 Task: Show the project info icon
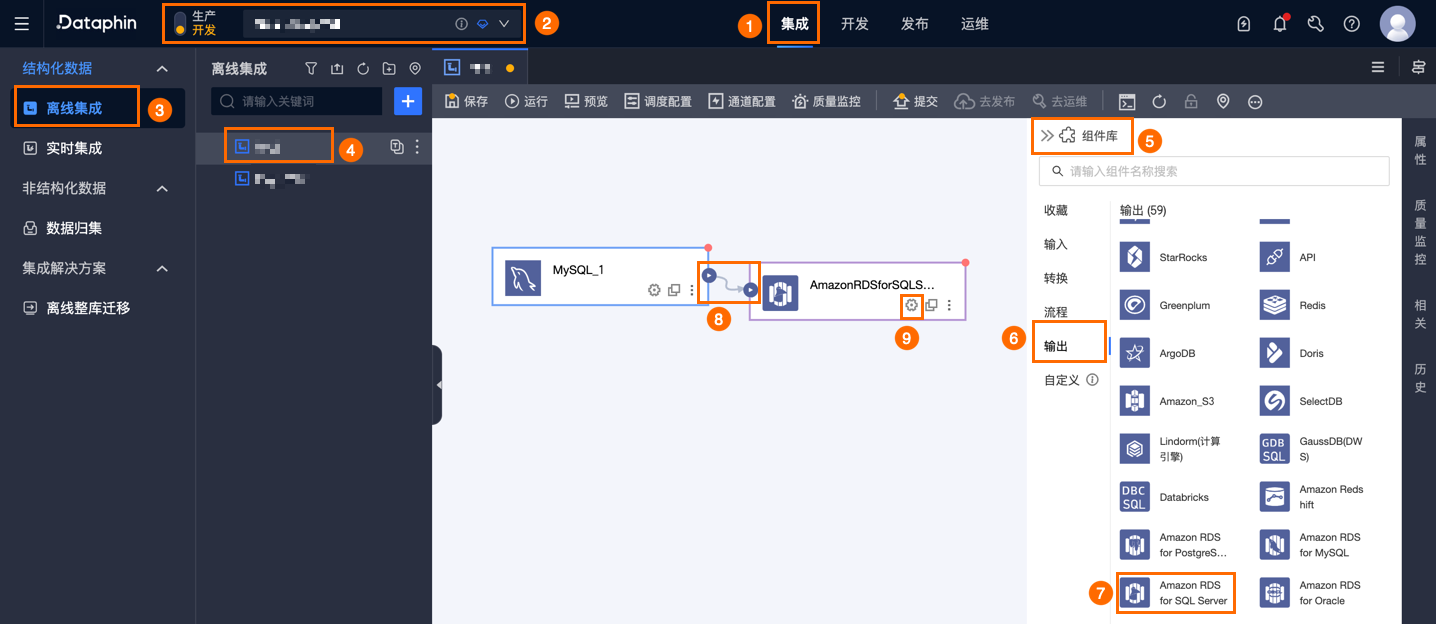click(x=461, y=24)
